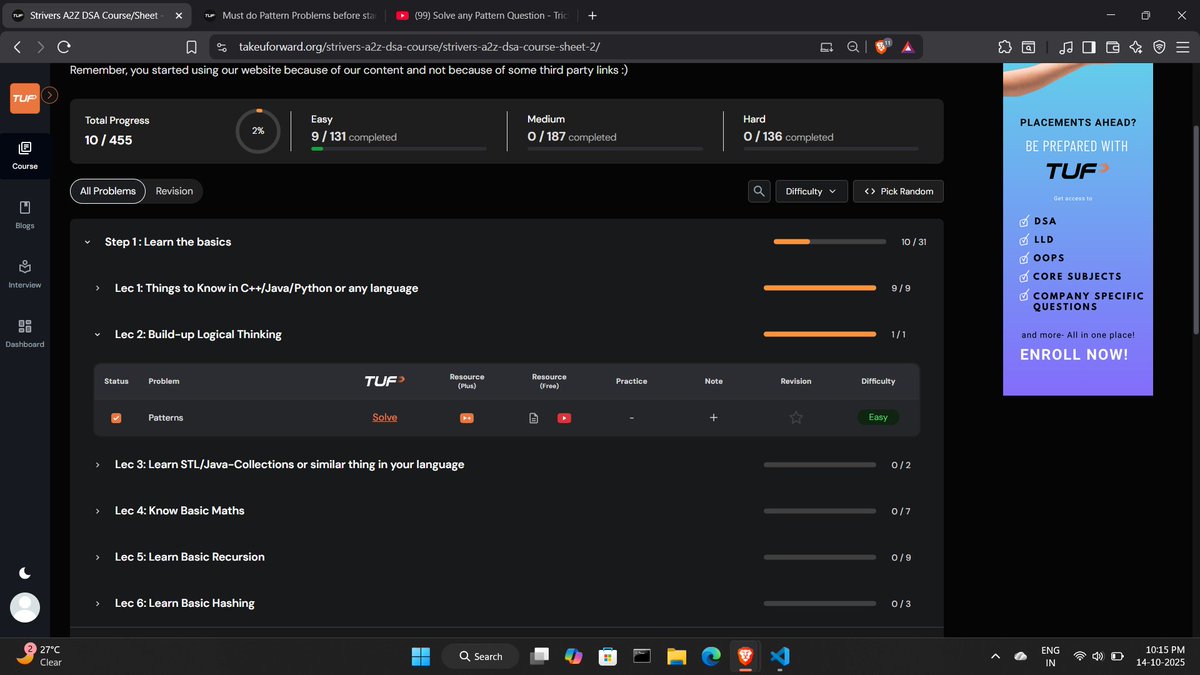Launch Visual Studio Code from taskbar

(781, 656)
